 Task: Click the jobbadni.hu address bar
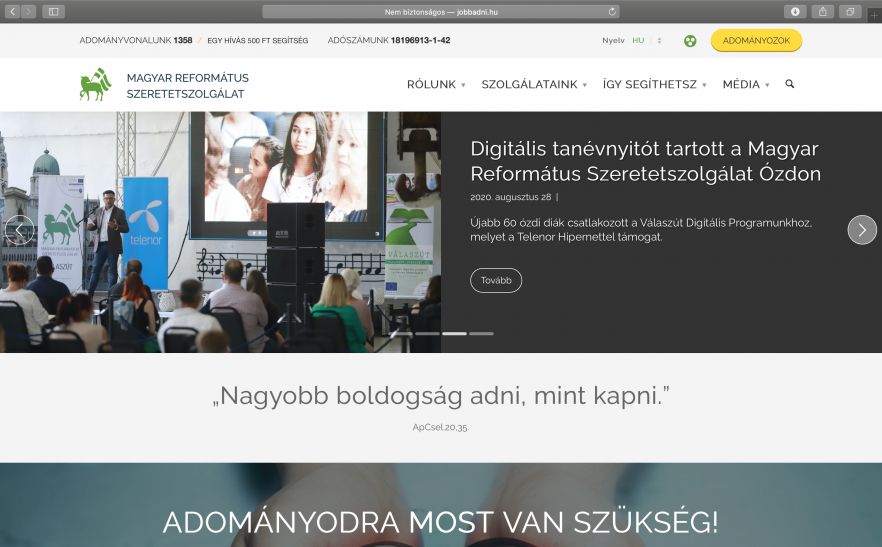(x=440, y=11)
